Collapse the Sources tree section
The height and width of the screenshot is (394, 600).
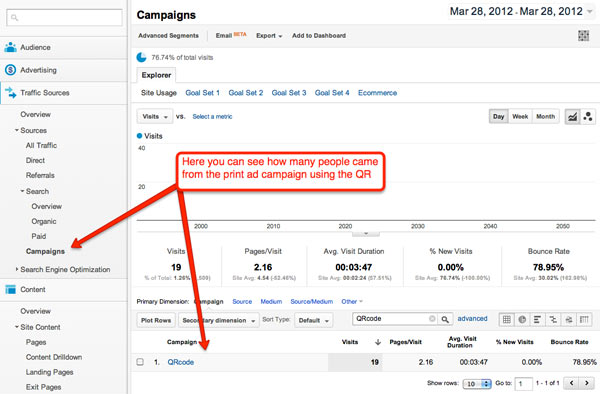point(17,130)
